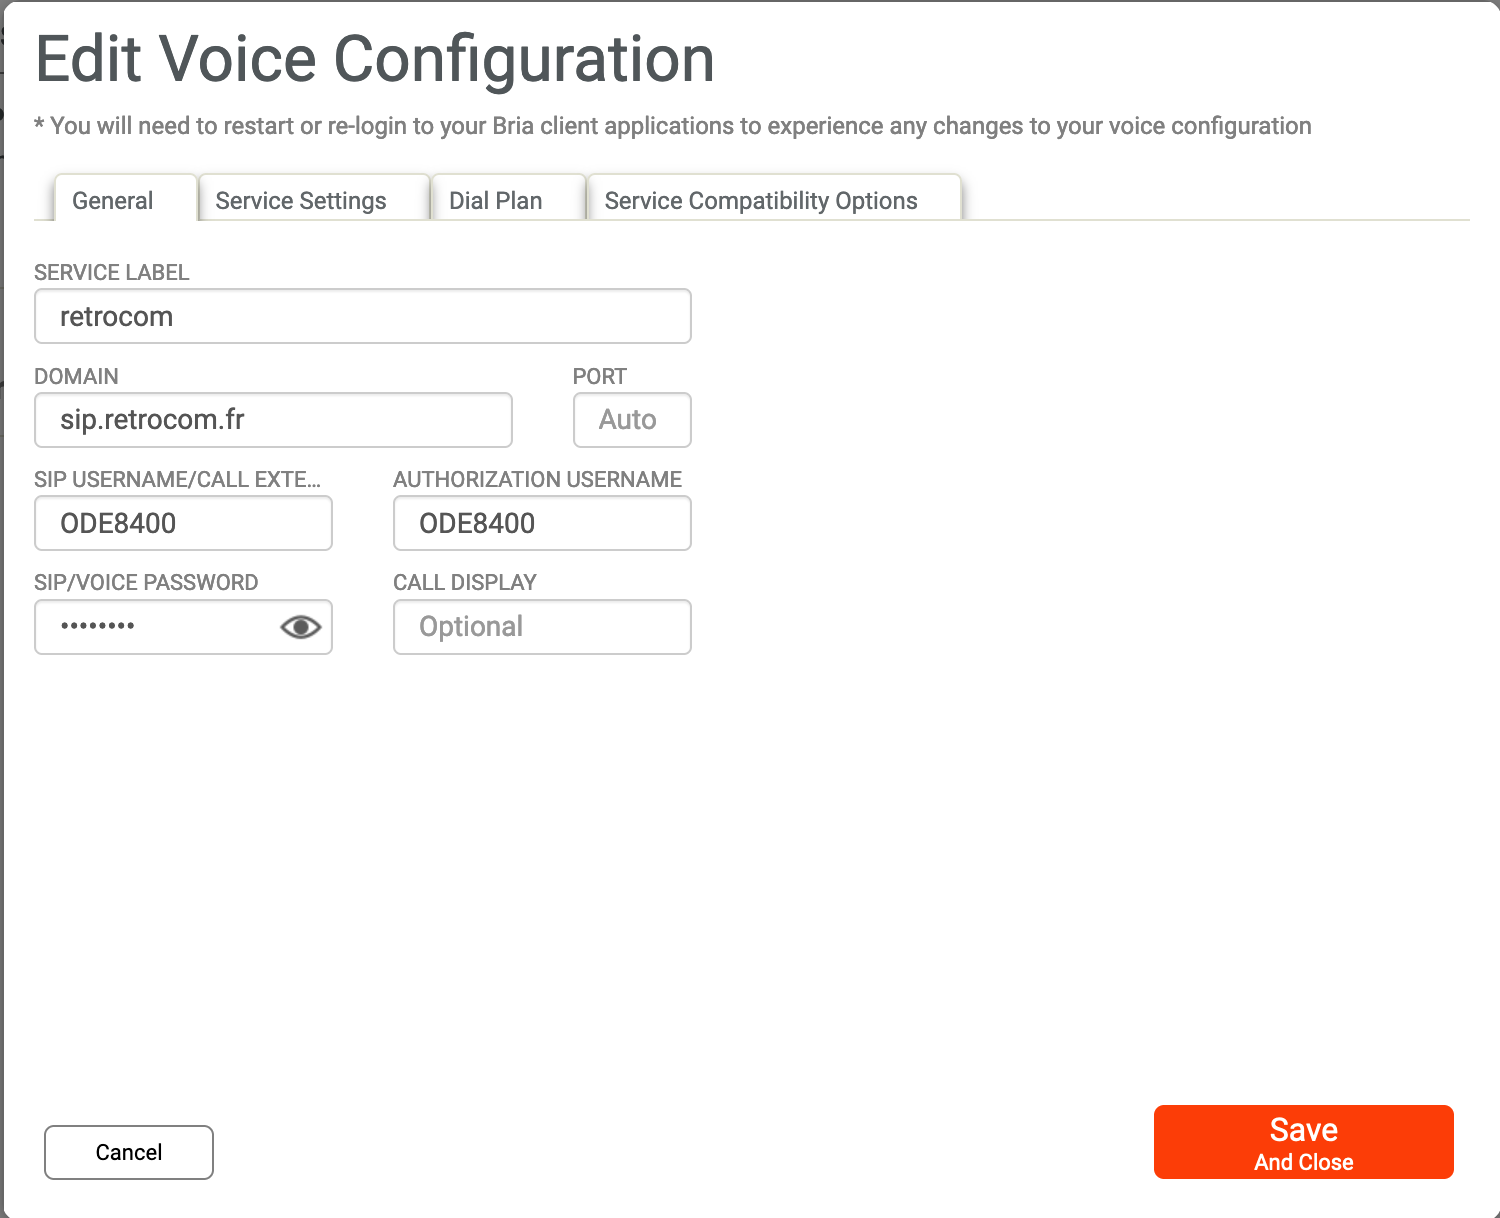Show the SIP/Voice password with eye icon
1500x1218 pixels.
coord(300,627)
